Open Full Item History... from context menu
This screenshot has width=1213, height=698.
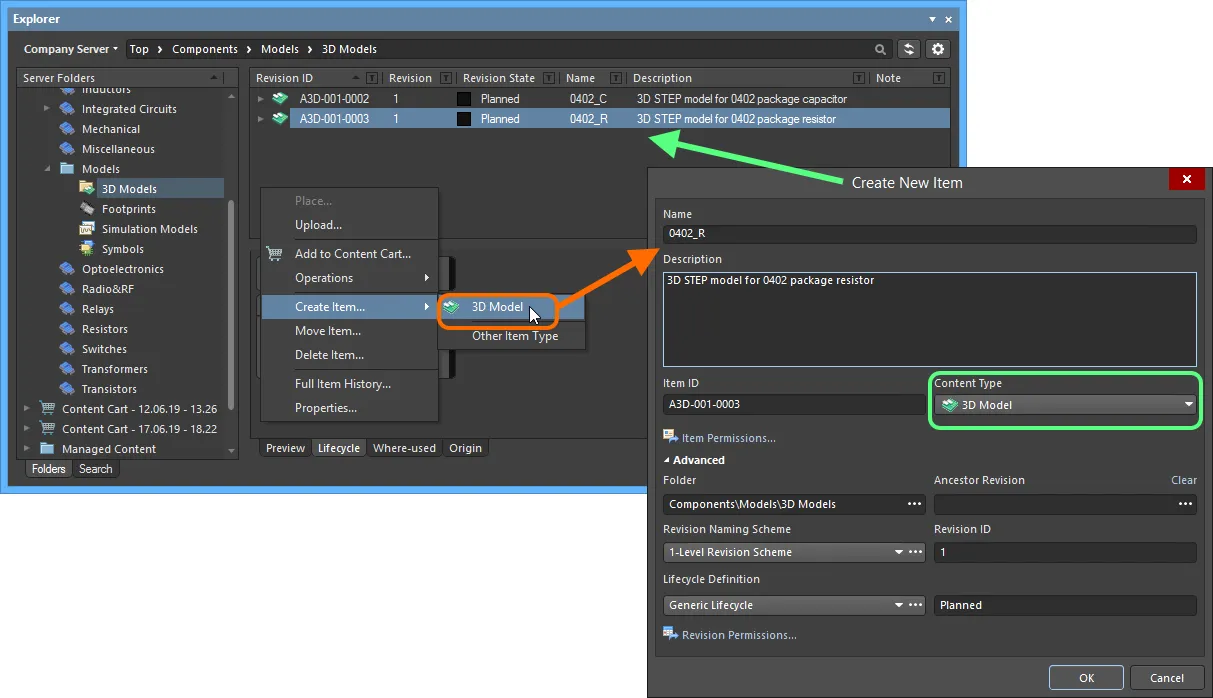click(349, 384)
